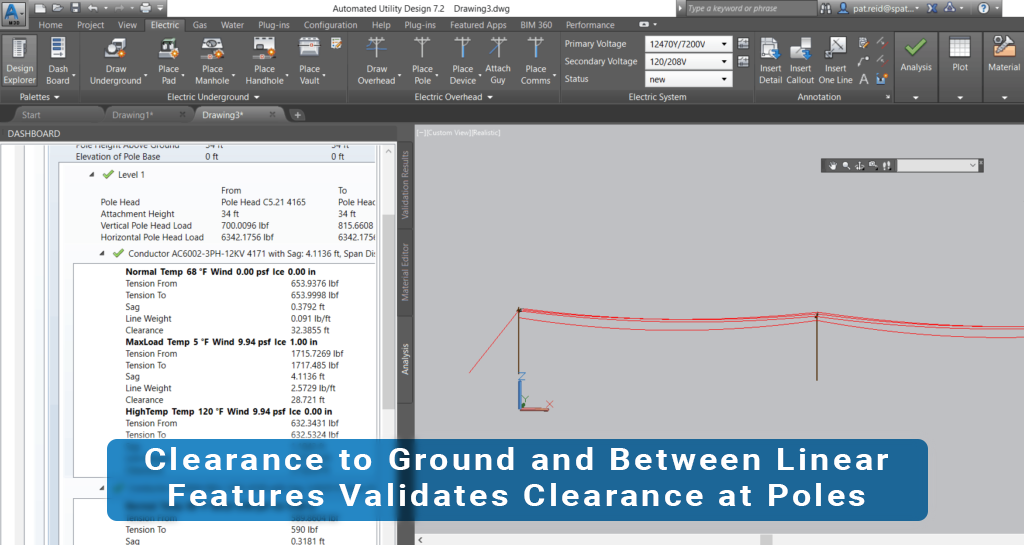1024x545 pixels.
Task: Open the Analysis side tab
Action: tap(405, 359)
